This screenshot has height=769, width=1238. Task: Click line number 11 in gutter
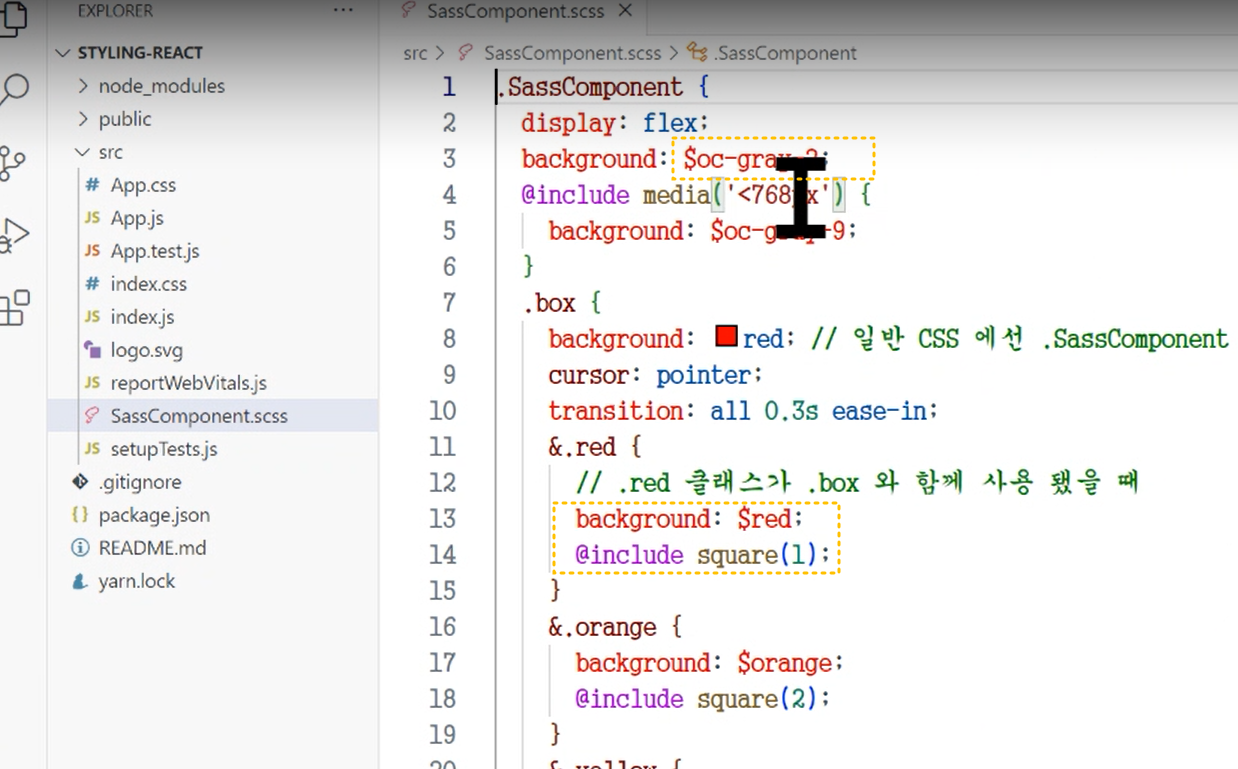tap(442, 447)
